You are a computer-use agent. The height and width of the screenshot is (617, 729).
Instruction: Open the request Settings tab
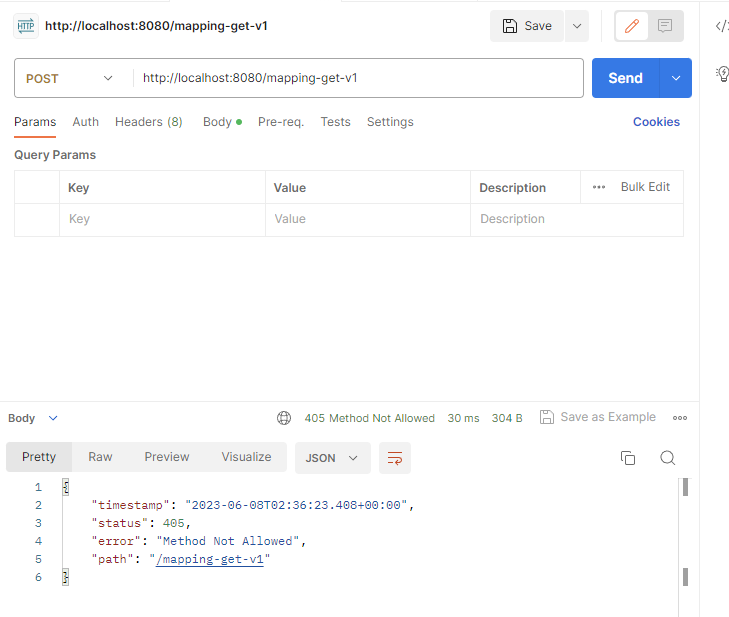[x=390, y=122]
